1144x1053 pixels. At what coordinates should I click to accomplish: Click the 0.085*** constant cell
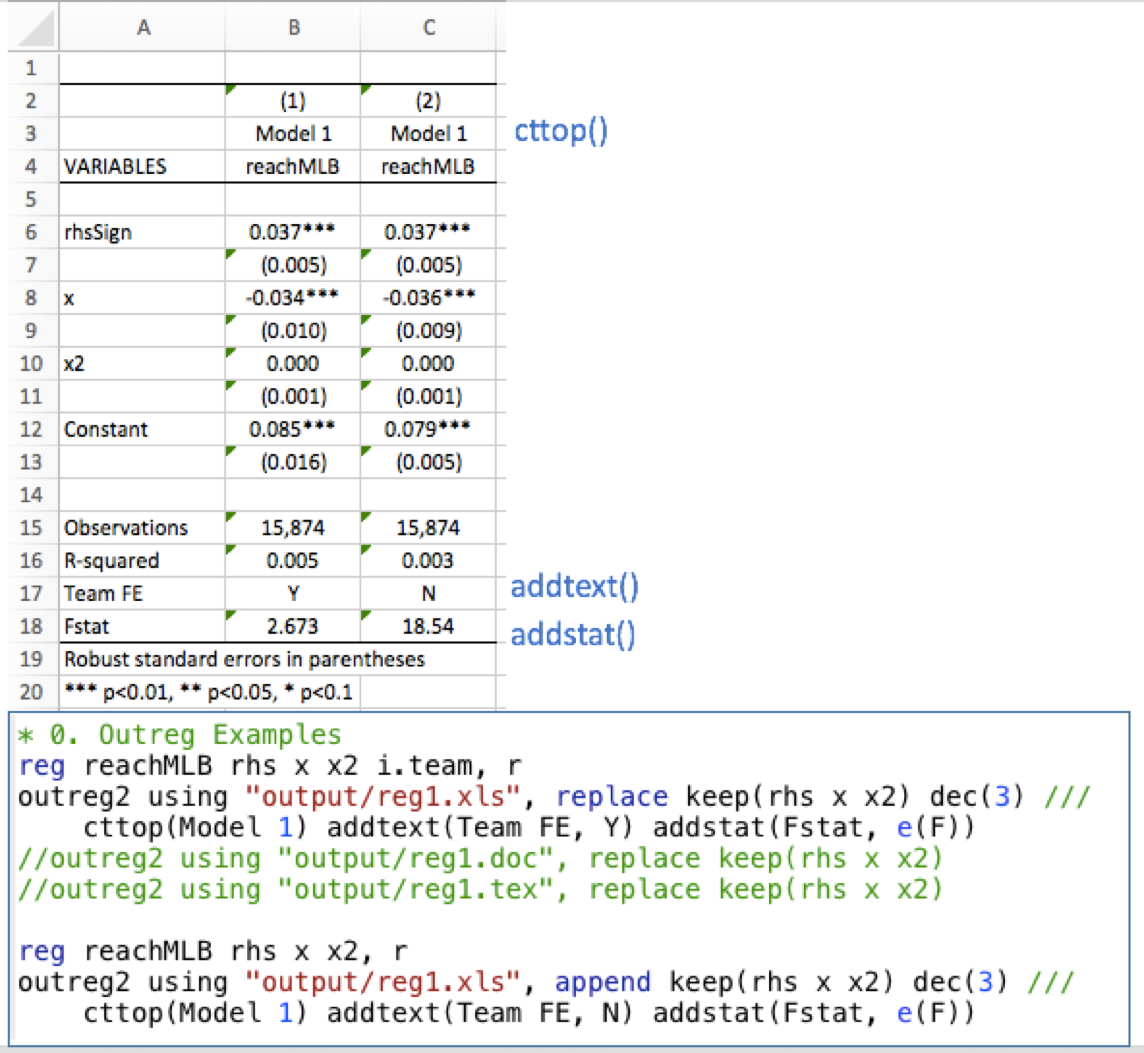click(293, 429)
